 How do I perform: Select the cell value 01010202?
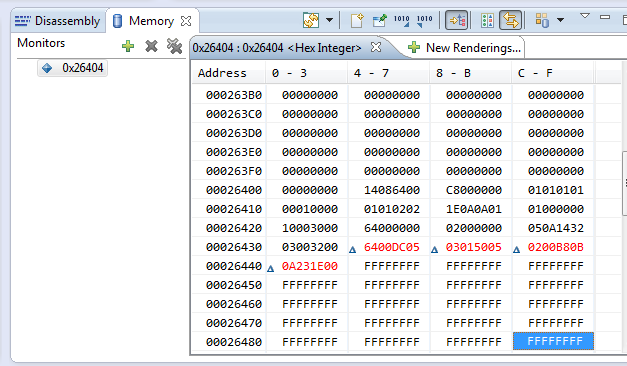[x=391, y=209]
